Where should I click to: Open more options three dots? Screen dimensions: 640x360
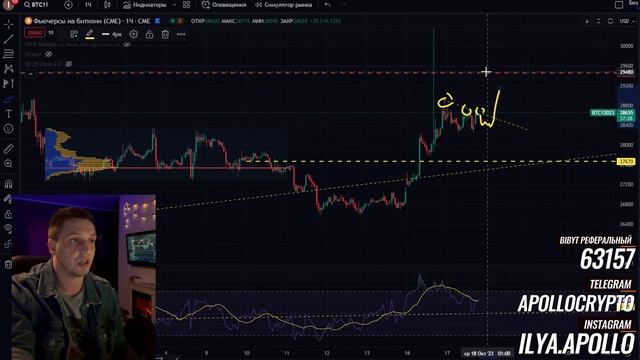[x=181, y=34]
